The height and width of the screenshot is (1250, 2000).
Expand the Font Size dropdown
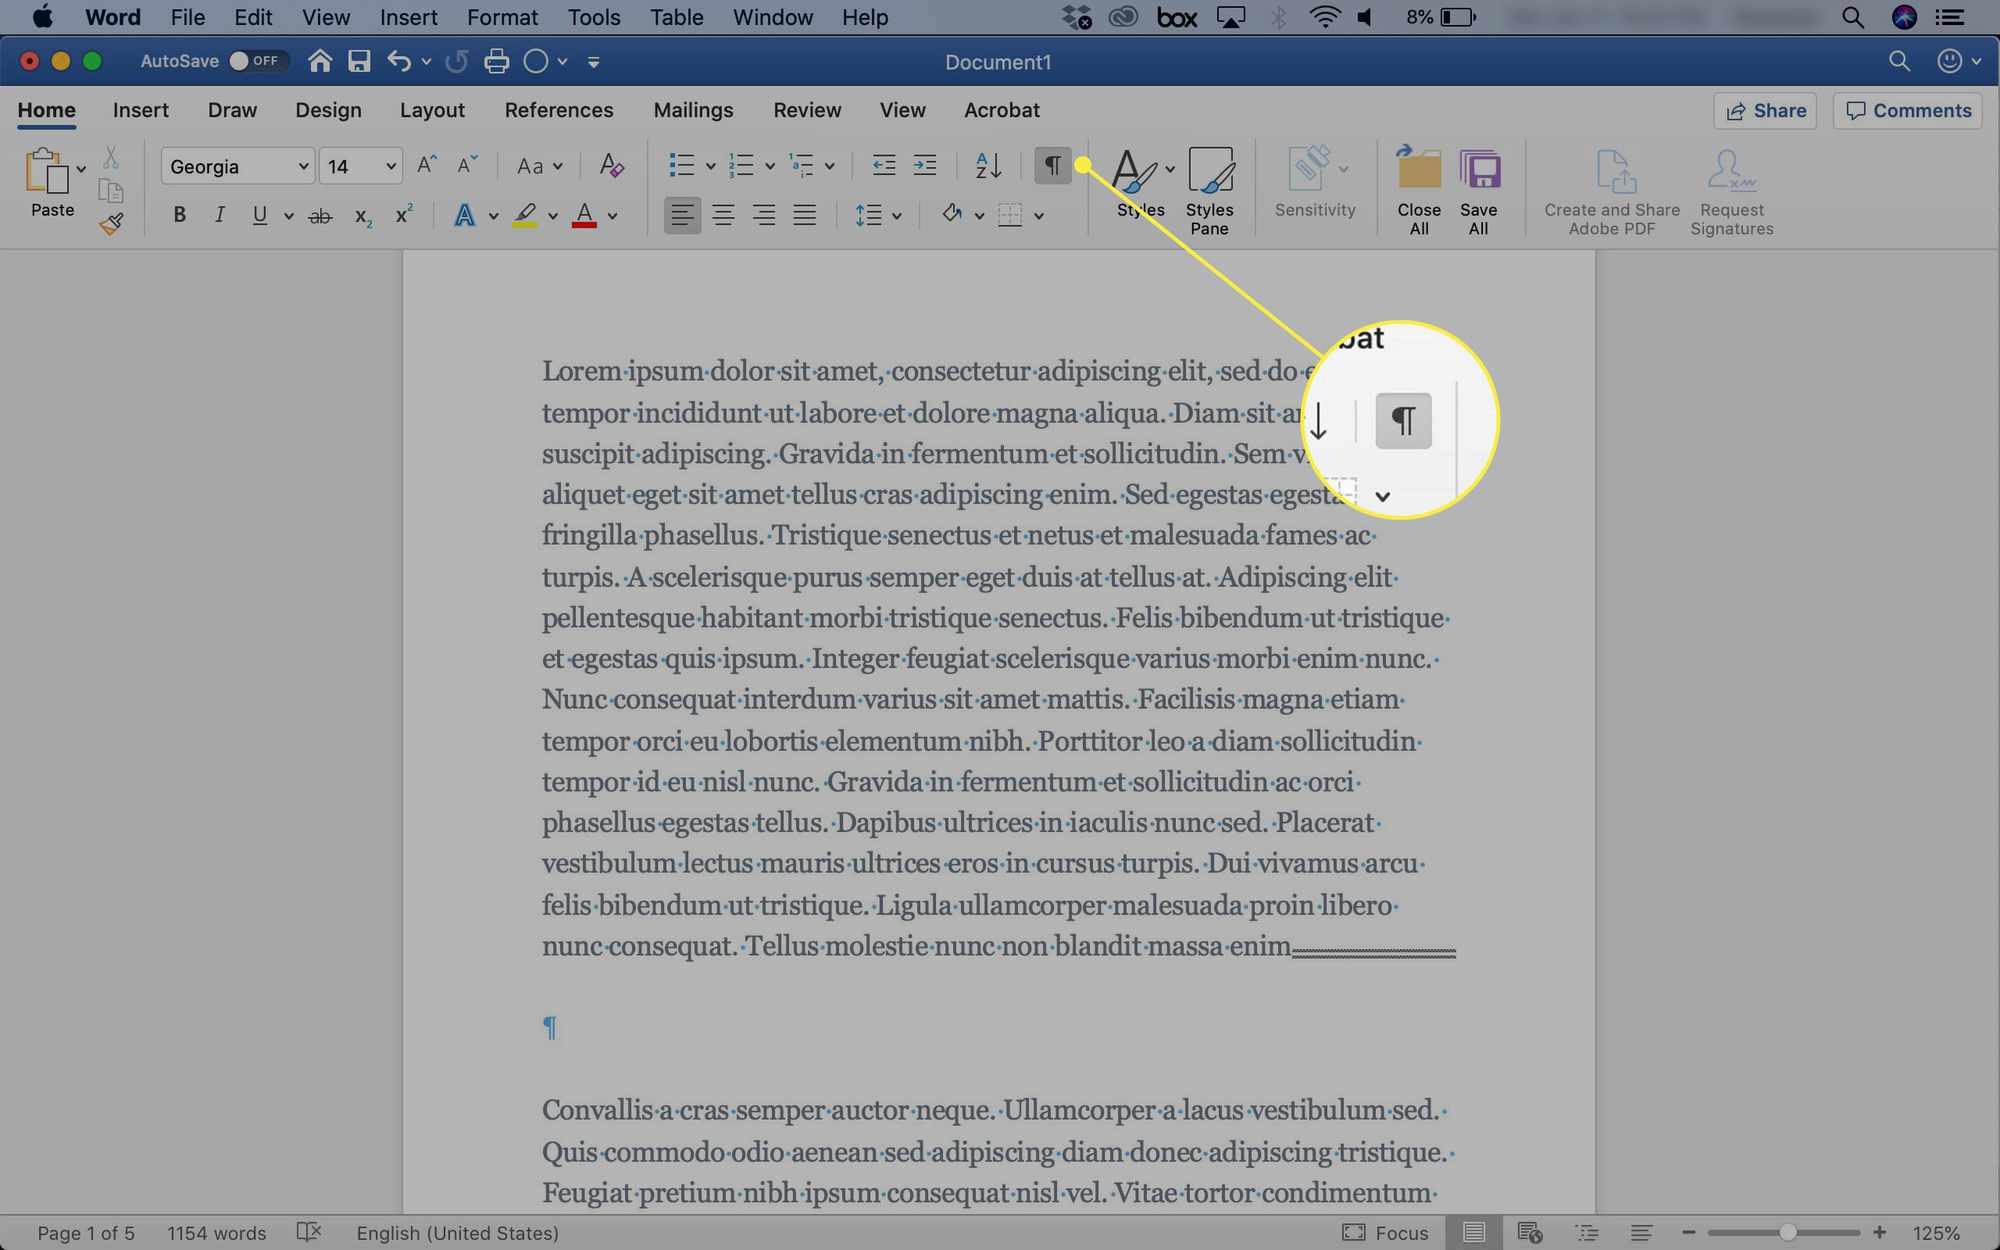coord(392,164)
